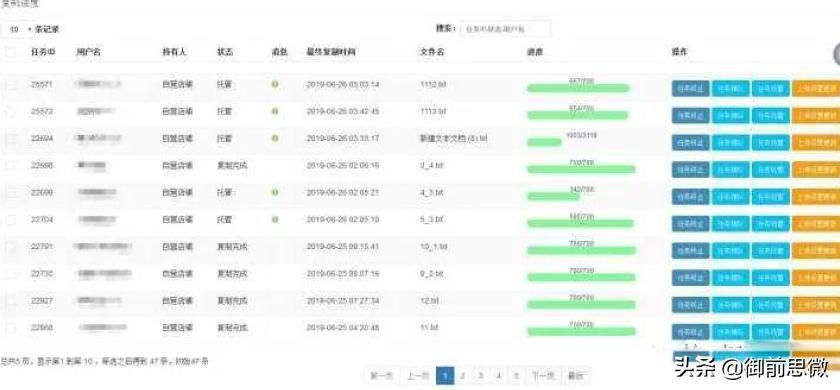
Task: Click green message icon in 4_3.txt row
Action: pos(275,192)
